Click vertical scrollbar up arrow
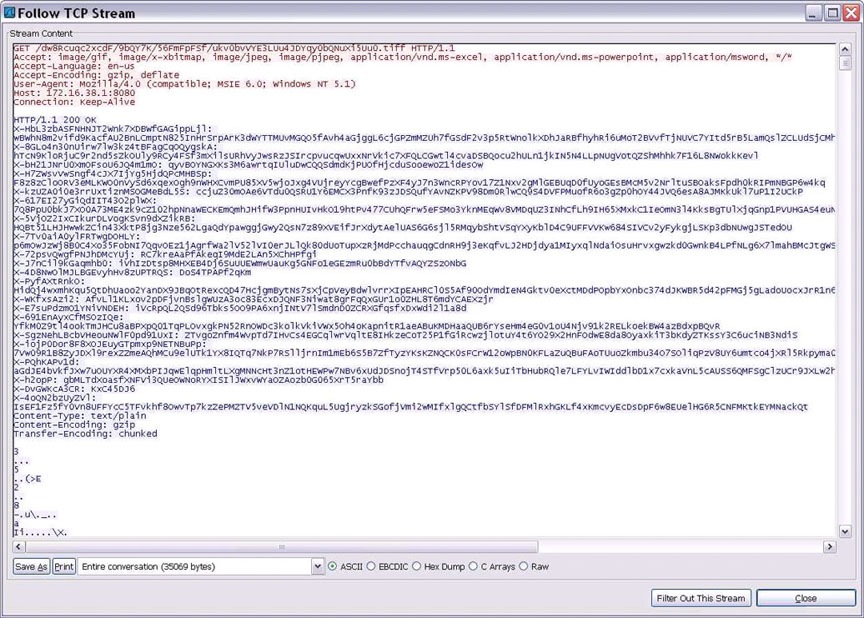This screenshot has width=864, height=618. coord(845,50)
